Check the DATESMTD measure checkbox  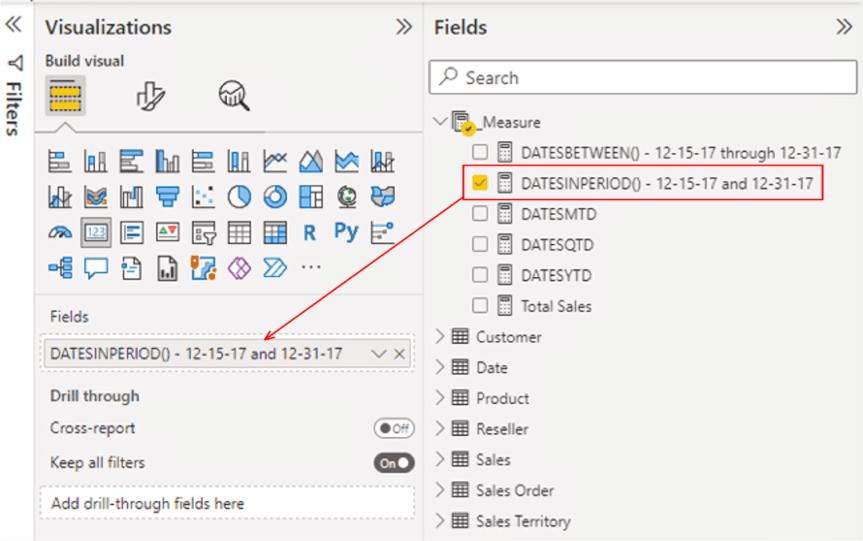pyautogui.click(x=480, y=213)
